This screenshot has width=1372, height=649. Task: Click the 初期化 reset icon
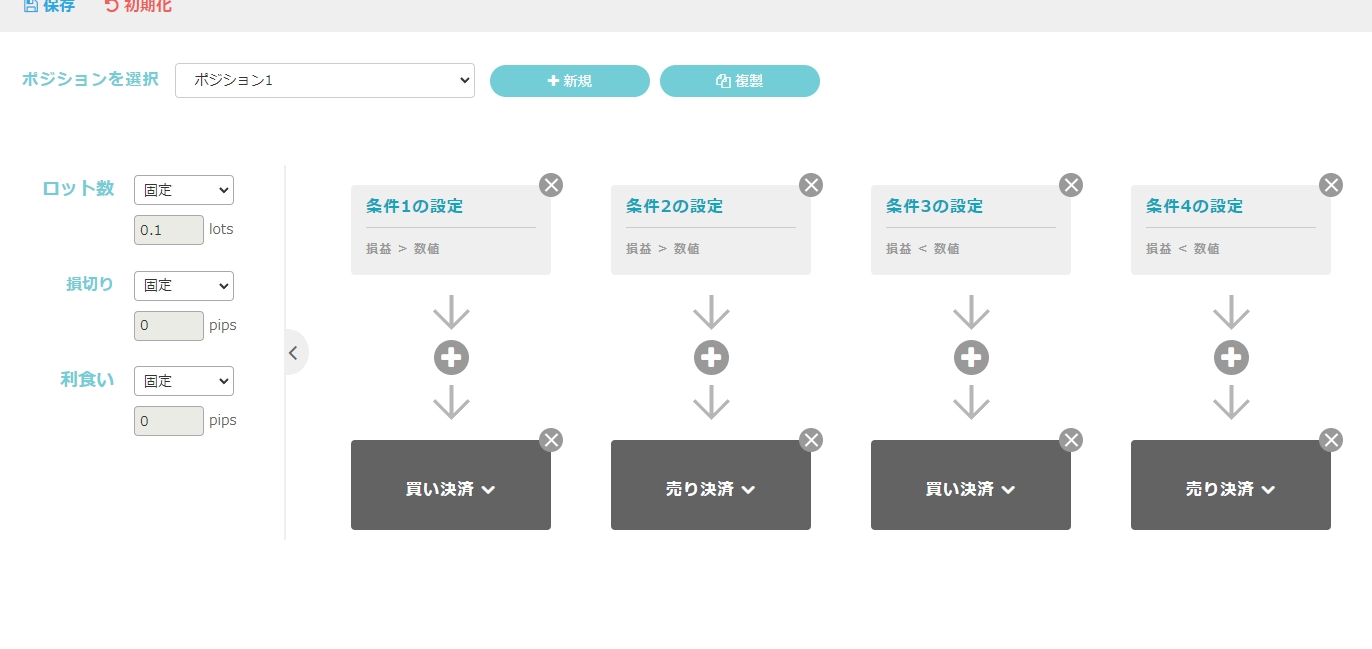pyautogui.click(x=109, y=6)
